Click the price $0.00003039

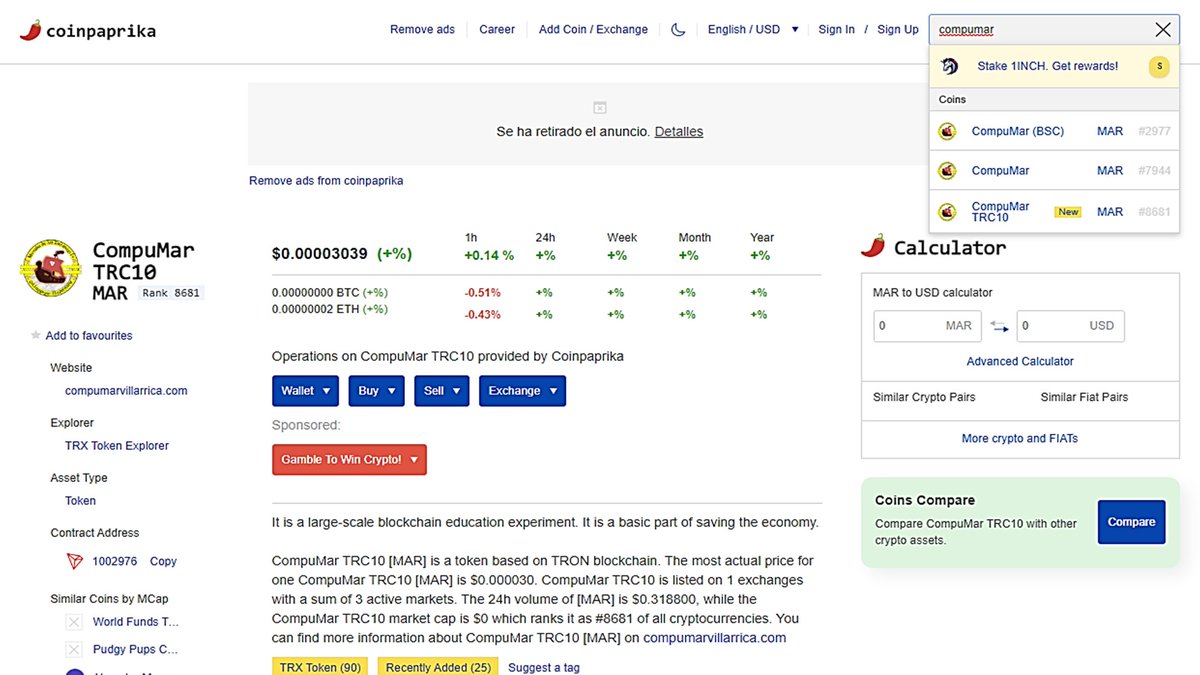320,254
